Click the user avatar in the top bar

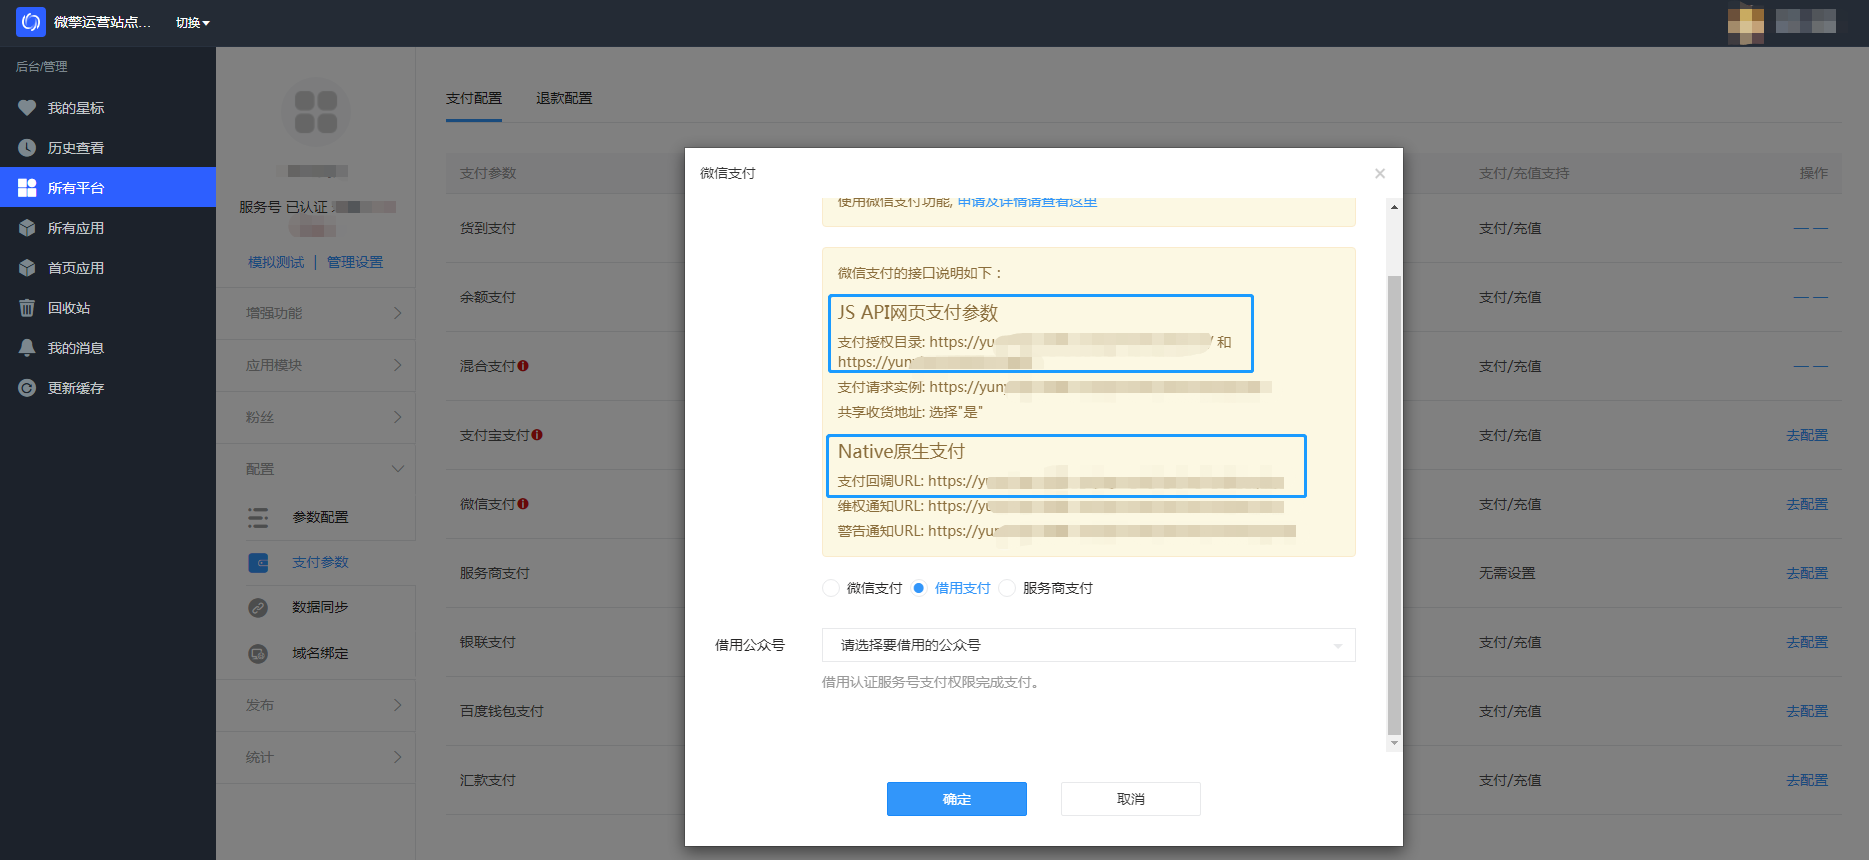[1746, 23]
